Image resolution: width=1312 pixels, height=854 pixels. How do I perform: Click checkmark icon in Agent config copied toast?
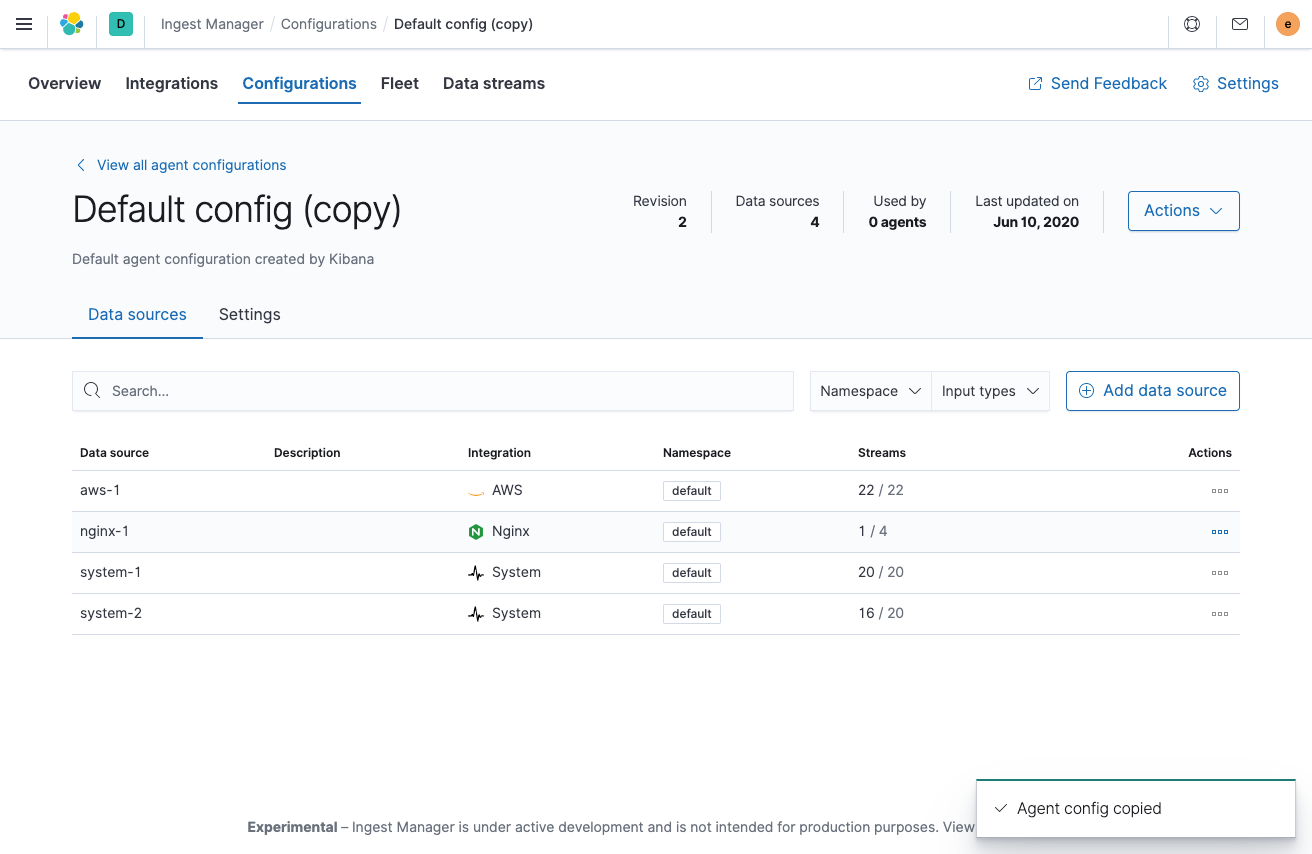click(x=1001, y=808)
